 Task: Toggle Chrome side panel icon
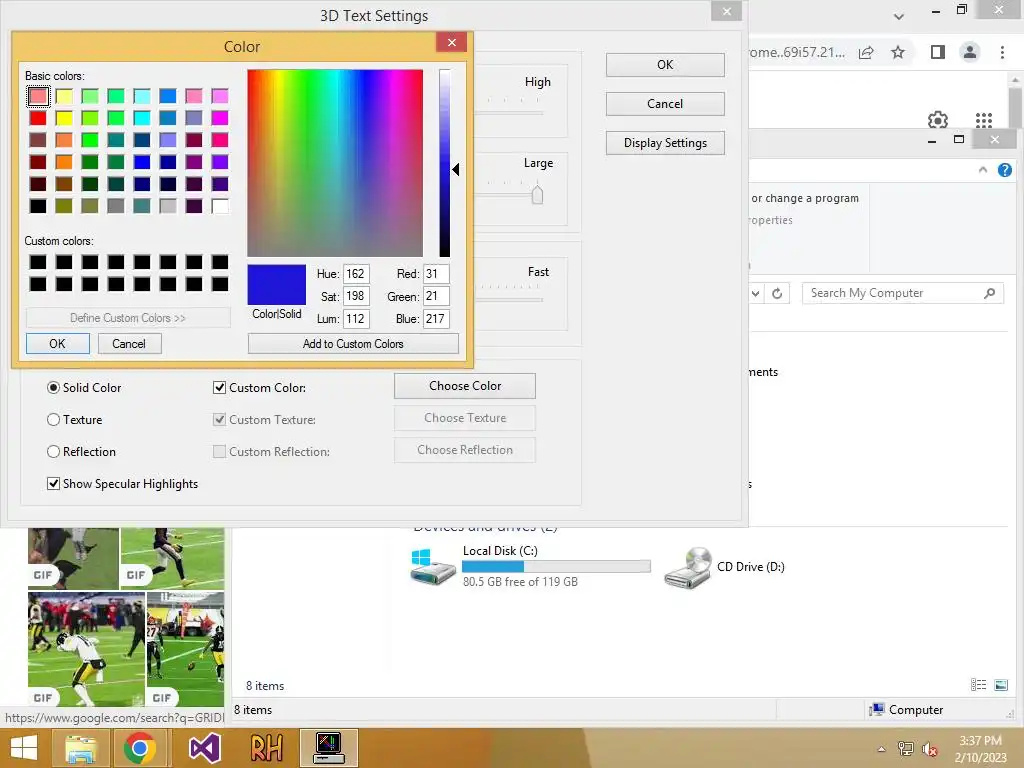point(938,52)
